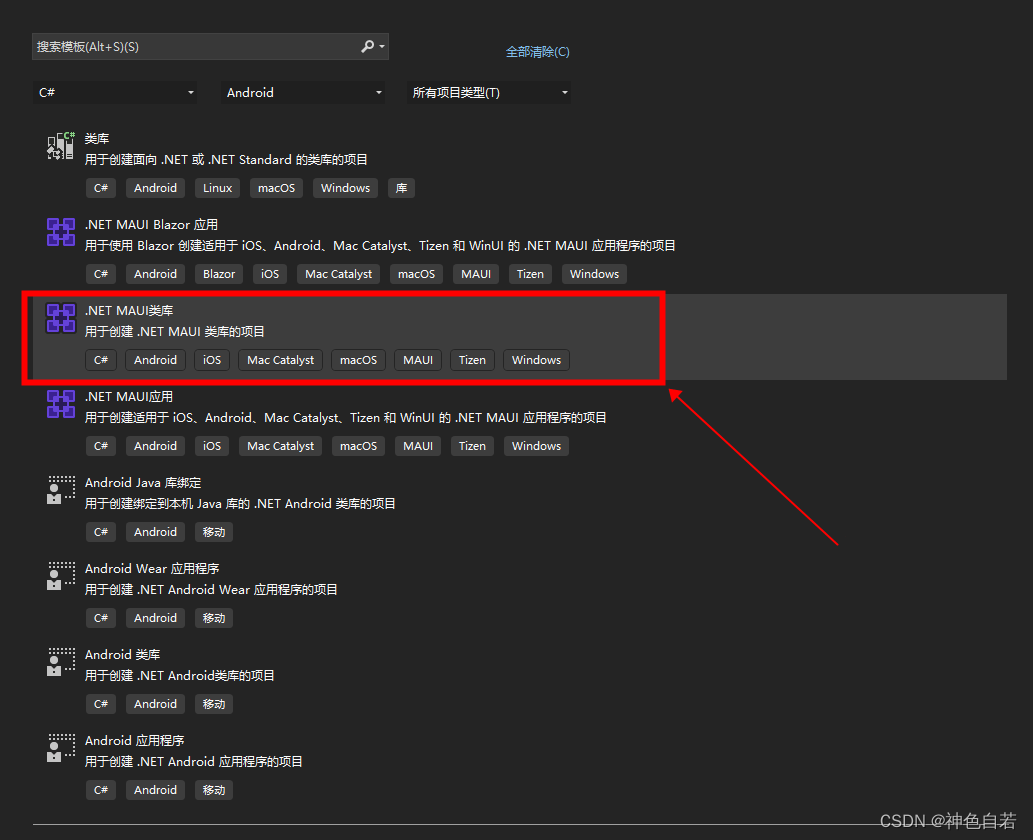Click the description 用于创建面向 .NET 或 .NET Standard 的类库的项目
Image resolution: width=1033 pixels, height=840 pixels.
[226, 159]
